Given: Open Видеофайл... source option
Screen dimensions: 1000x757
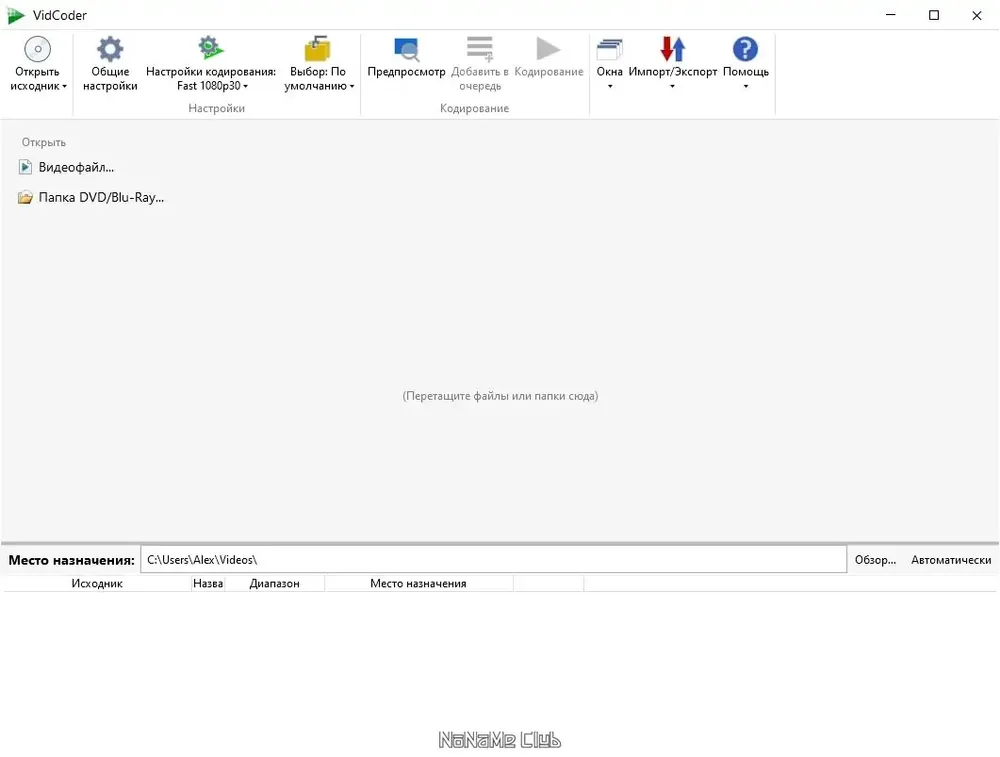Looking at the screenshot, I should click(x=67, y=167).
